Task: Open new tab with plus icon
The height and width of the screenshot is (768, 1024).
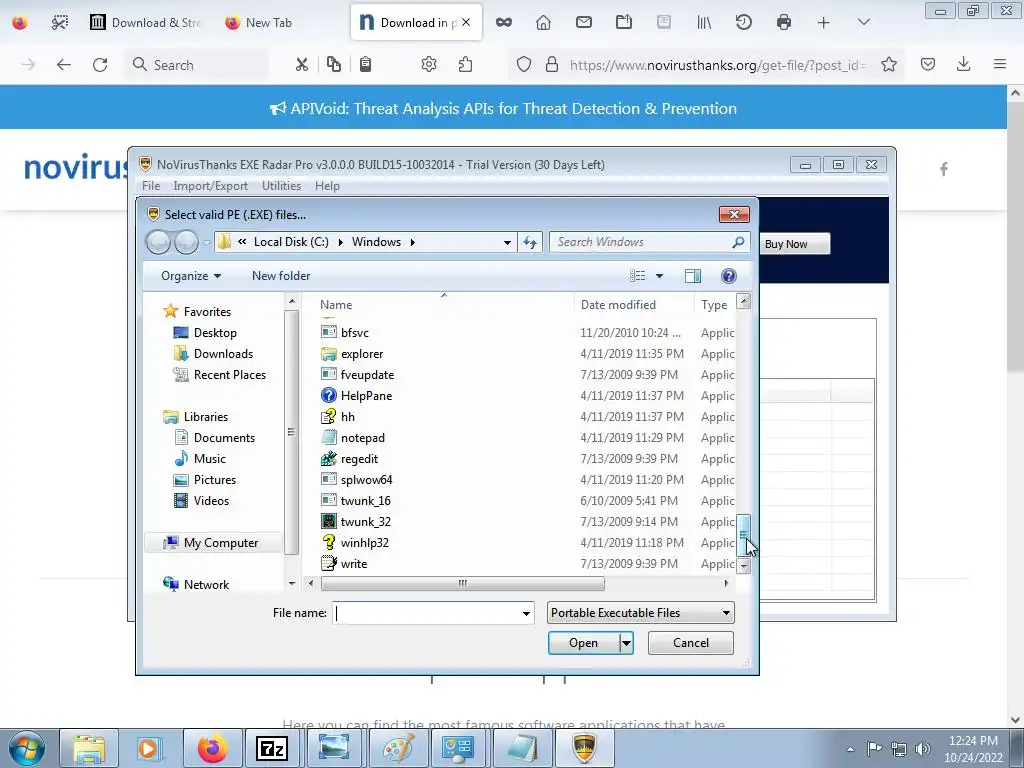Action: [824, 23]
